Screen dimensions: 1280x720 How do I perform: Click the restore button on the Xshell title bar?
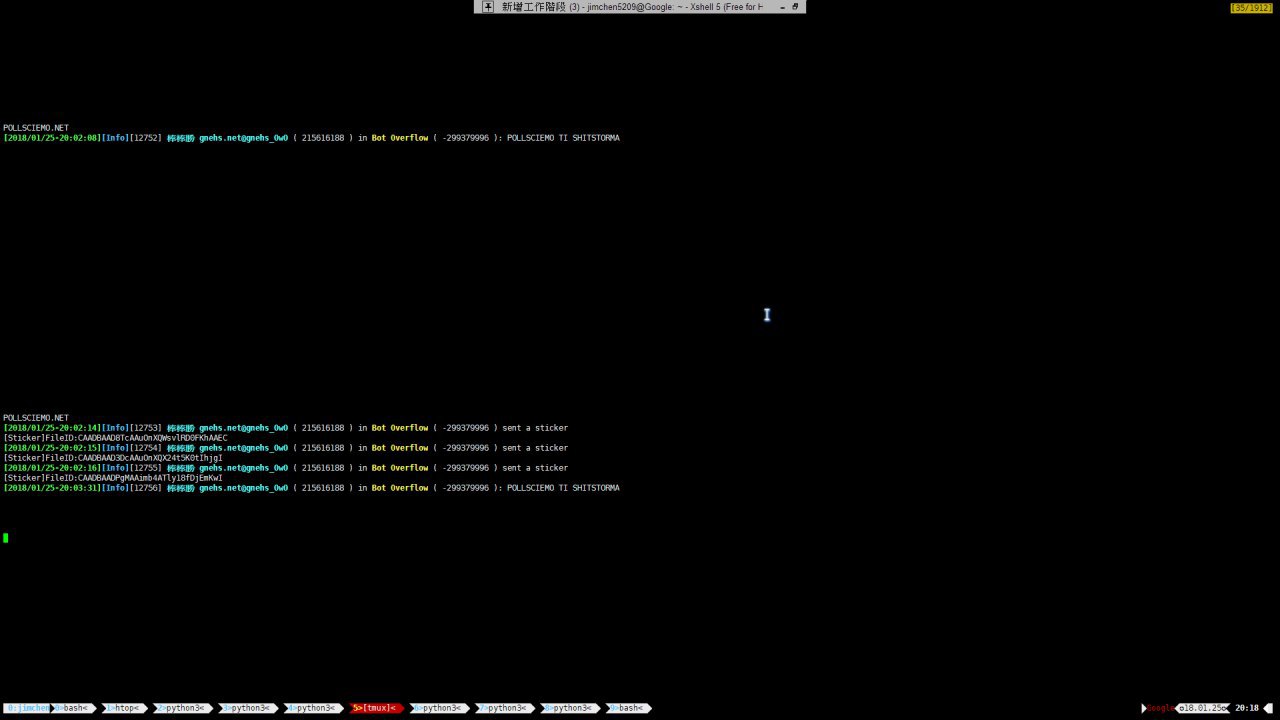(x=796, y=7)
